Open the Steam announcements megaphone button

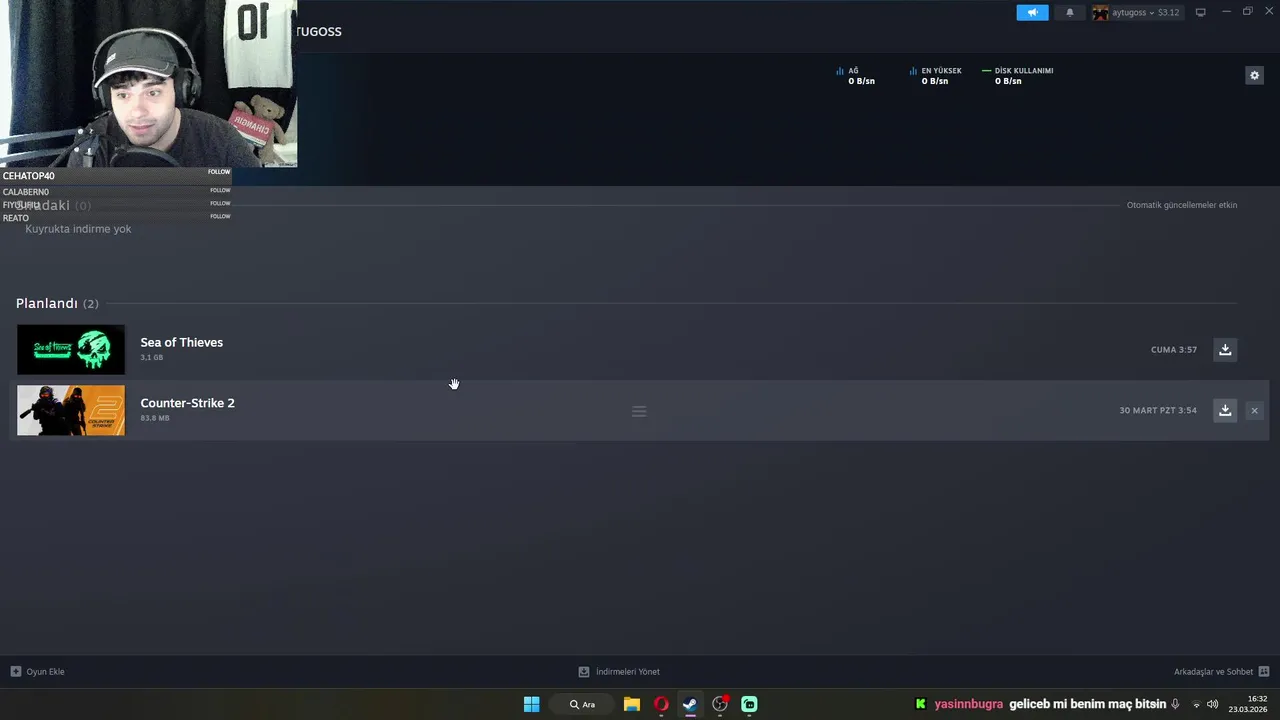point(1032,12)
